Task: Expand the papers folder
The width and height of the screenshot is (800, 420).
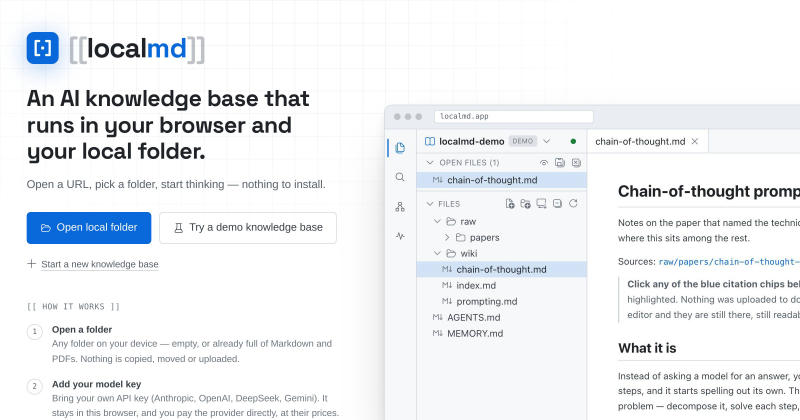Action: pos(447,237)
